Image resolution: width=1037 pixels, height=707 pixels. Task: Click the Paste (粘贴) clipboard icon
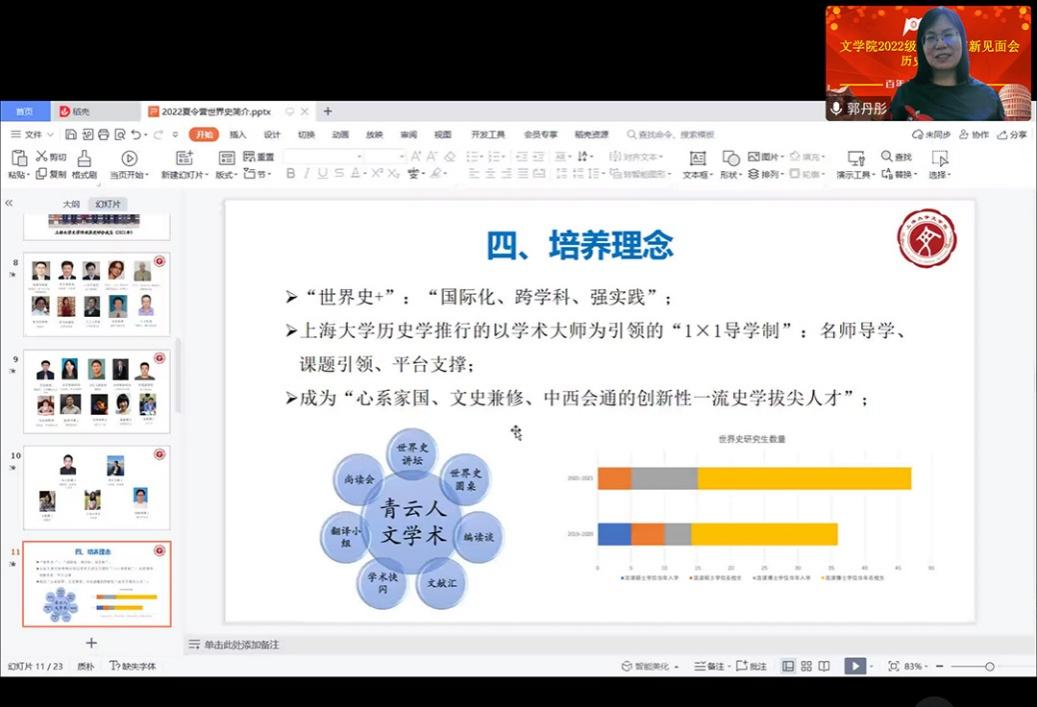pyautogui.click(x=18, y=158)
